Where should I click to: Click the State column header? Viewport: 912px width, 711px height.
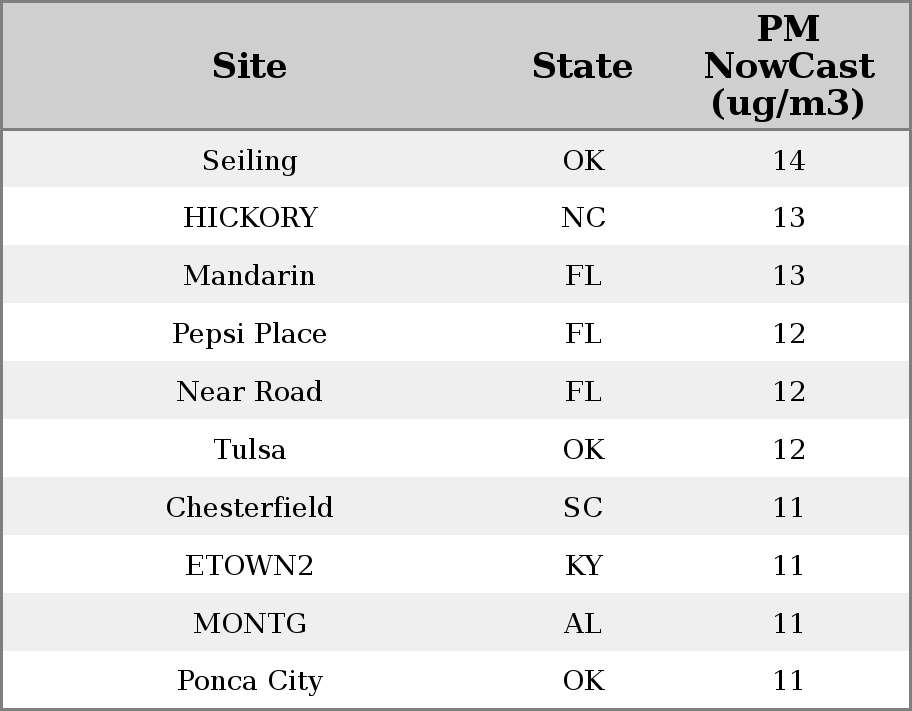tap(583, 67)
